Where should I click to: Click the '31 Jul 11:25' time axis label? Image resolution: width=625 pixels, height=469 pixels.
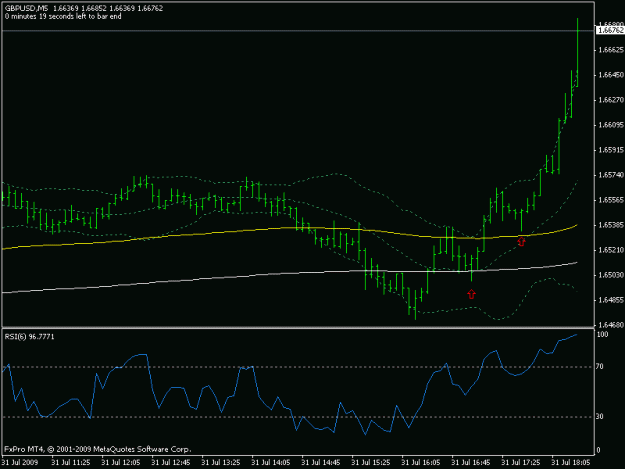pos(71,463)
